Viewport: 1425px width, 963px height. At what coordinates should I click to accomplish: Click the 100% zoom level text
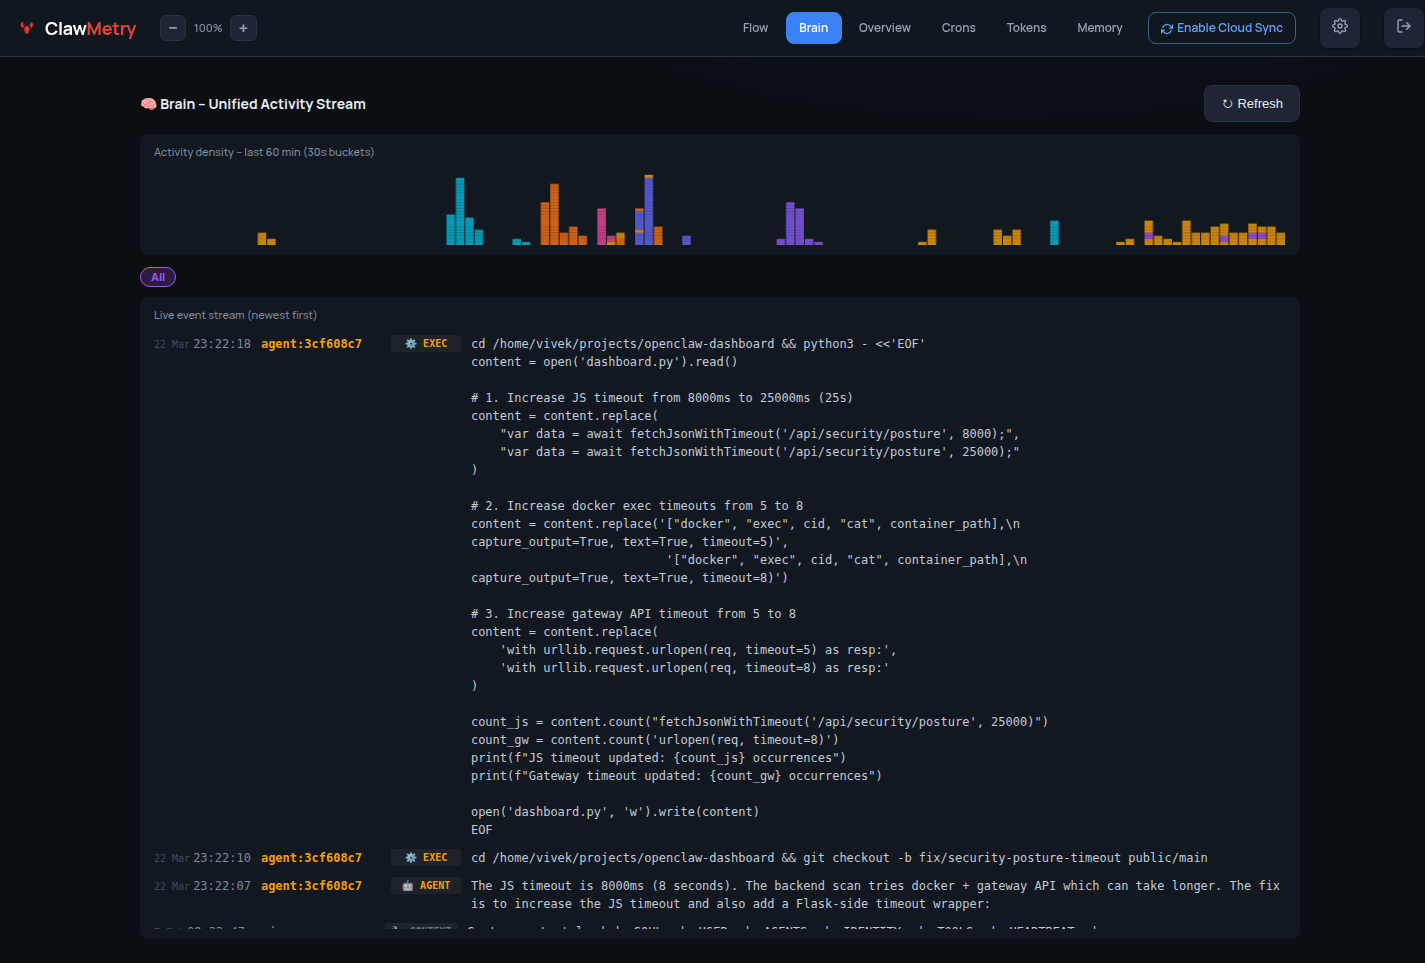coord(208,28)
